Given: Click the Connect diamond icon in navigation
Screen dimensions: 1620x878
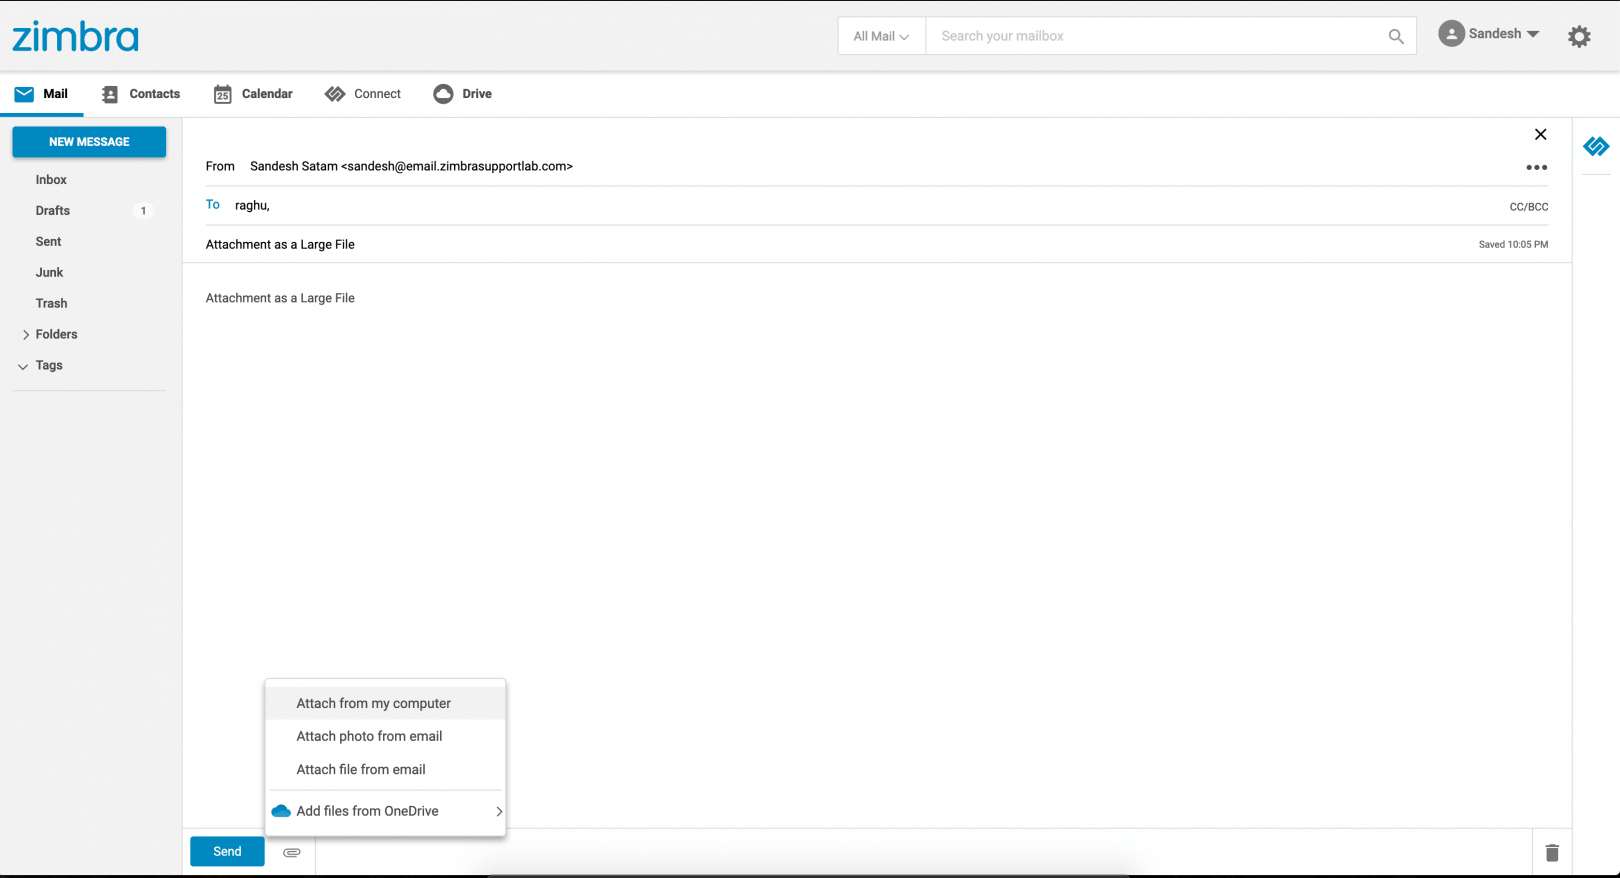Looking at the screenshot, I should (335, 94).
